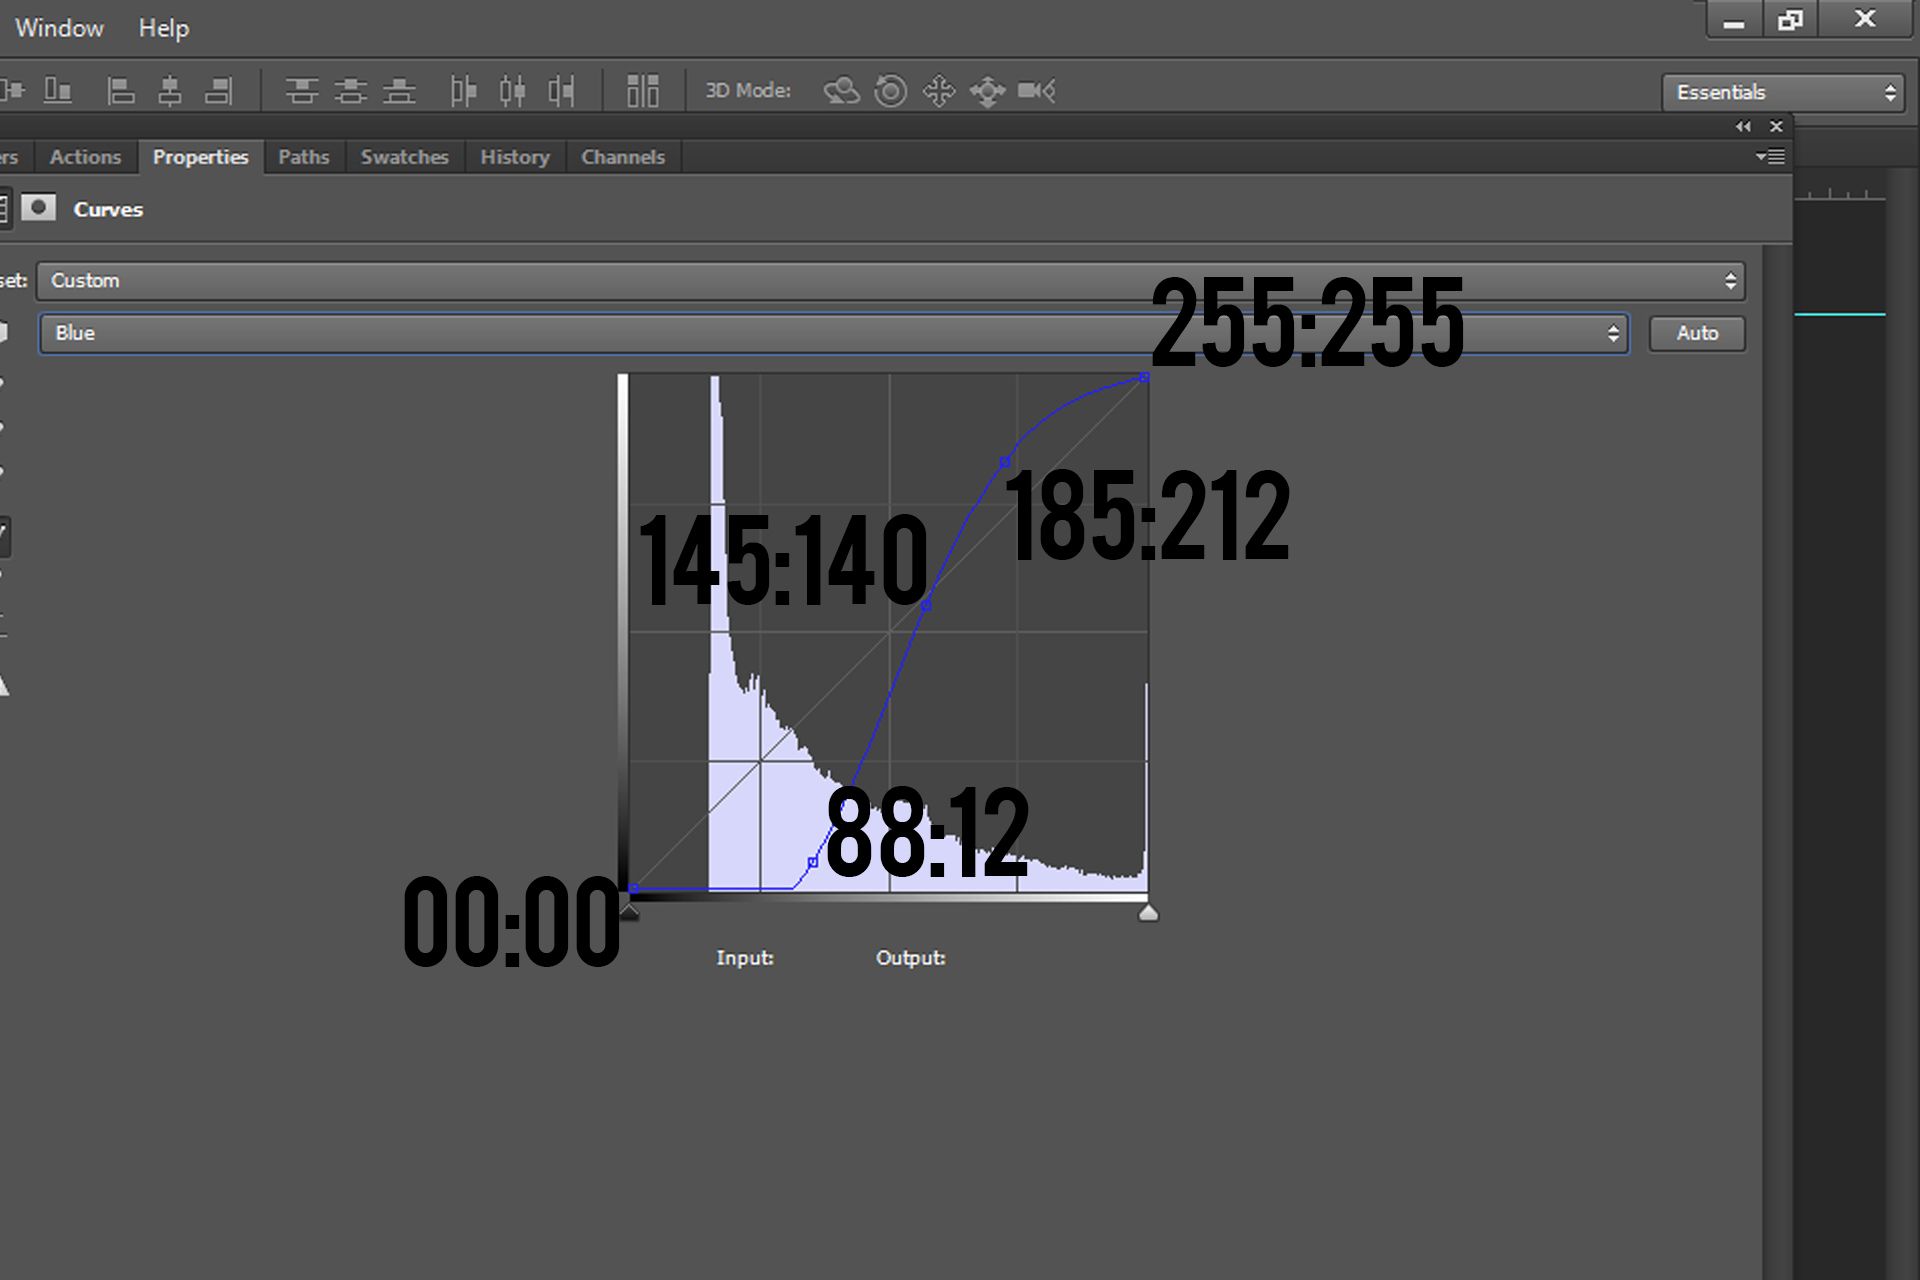Open the Help menu

coord(163,28)
